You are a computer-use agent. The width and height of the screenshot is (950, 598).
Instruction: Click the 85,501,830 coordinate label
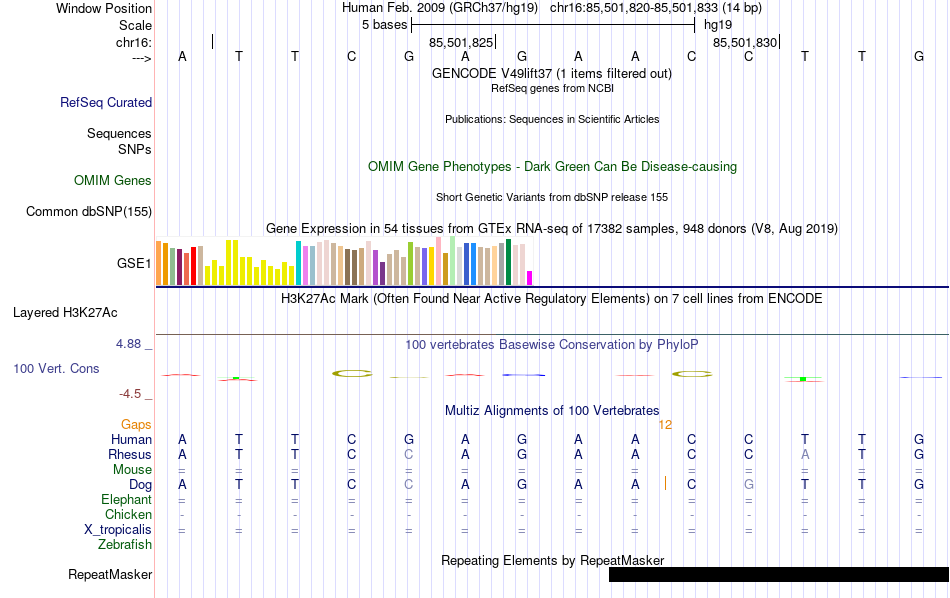pyautogui.click(x=745, y=42)
